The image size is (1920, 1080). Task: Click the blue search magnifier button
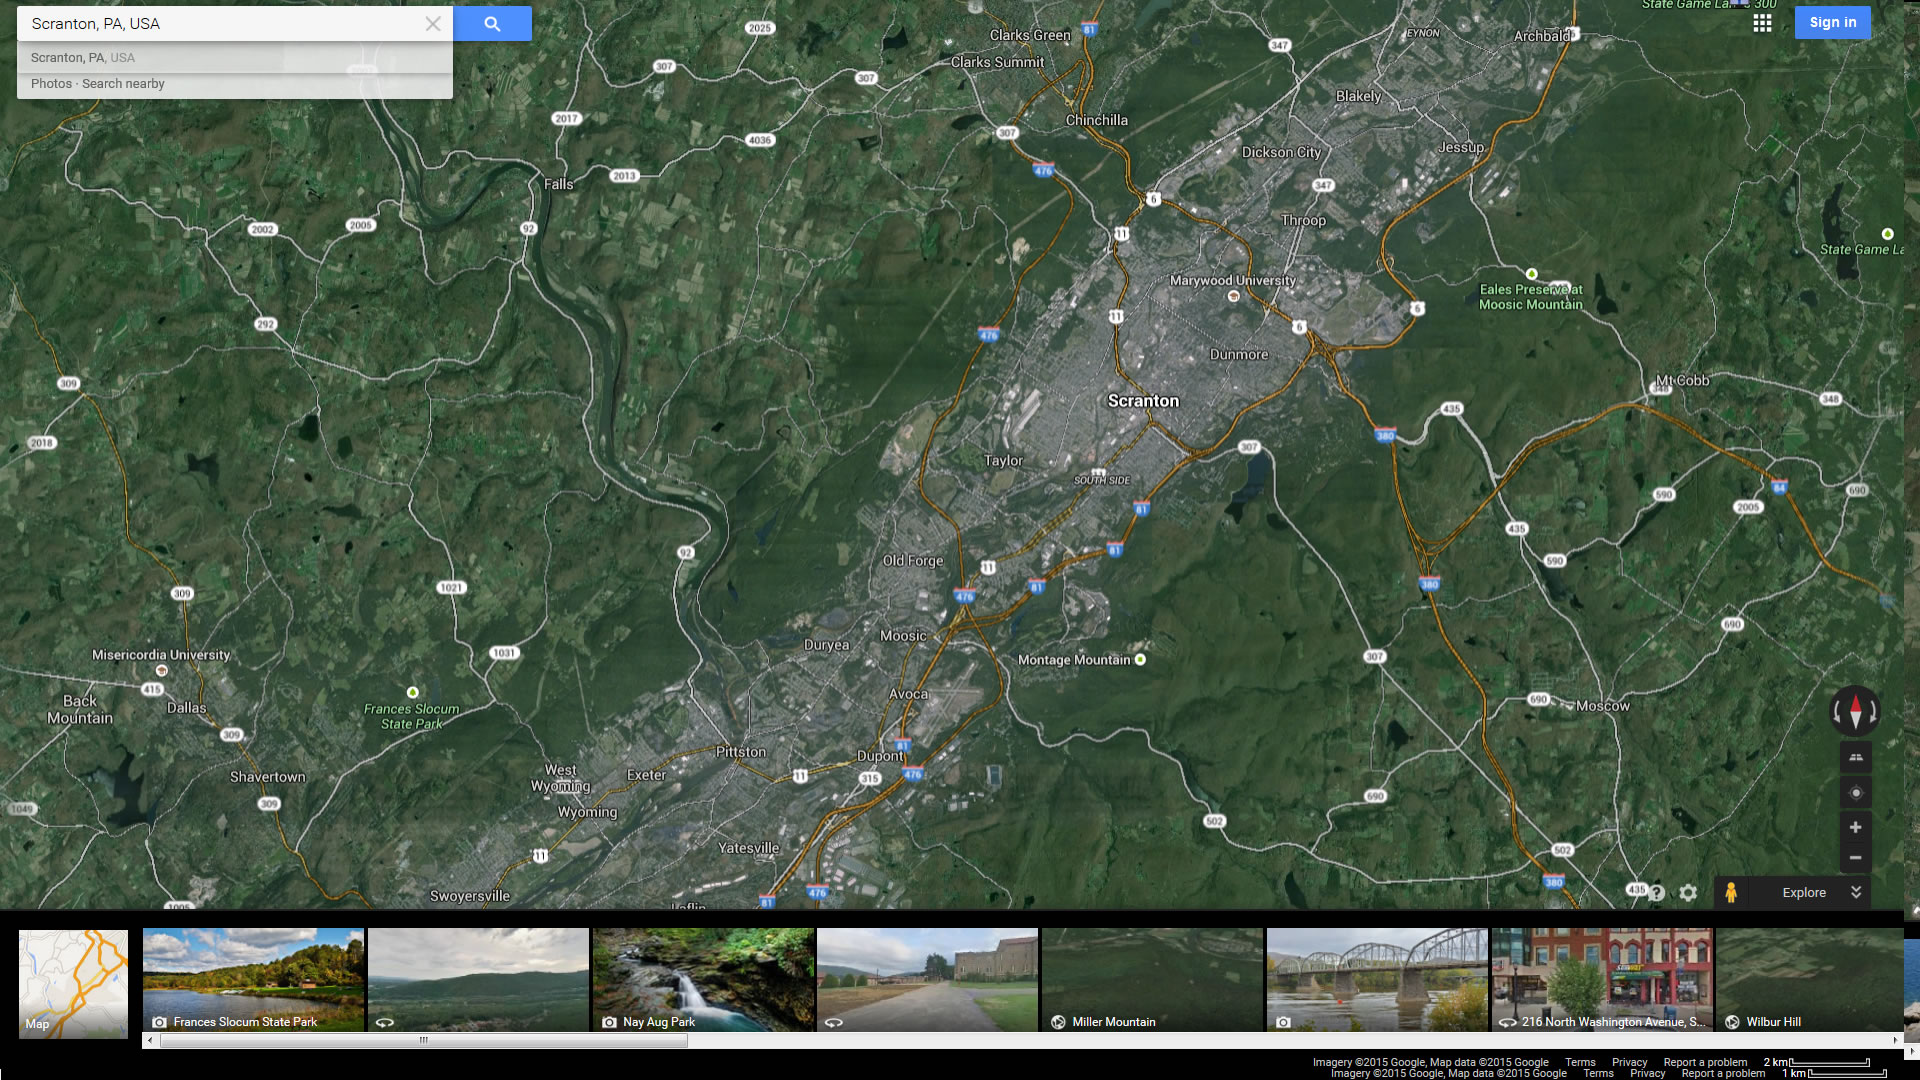[492, 24]
